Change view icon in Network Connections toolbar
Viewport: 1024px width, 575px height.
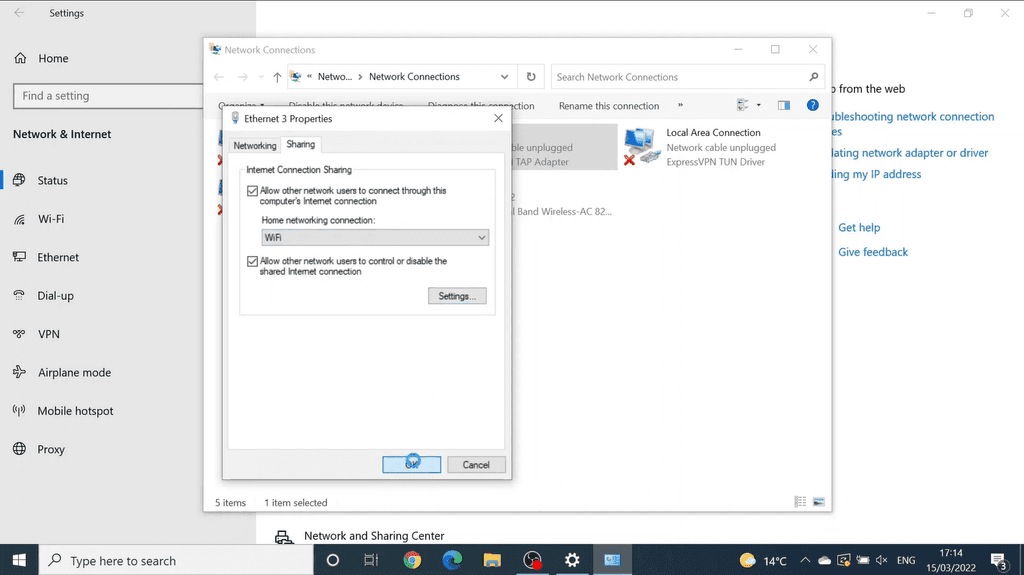point(743,105)
